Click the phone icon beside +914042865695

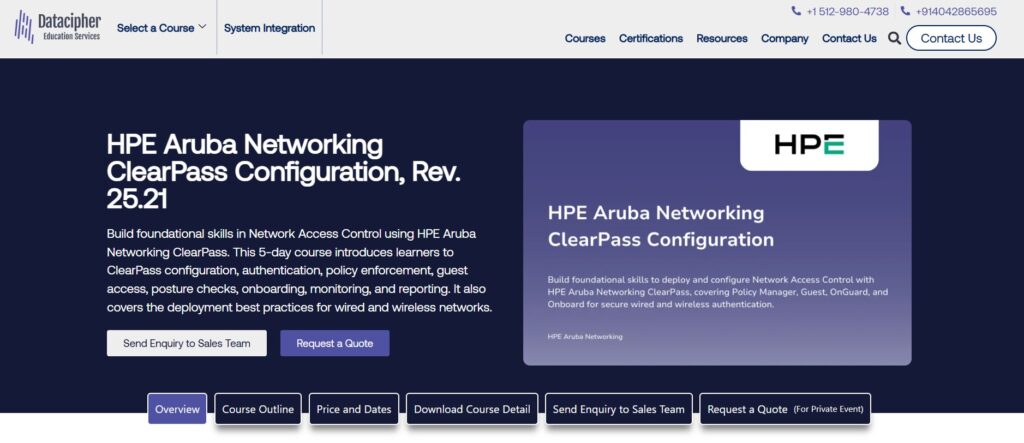(905, 11)
